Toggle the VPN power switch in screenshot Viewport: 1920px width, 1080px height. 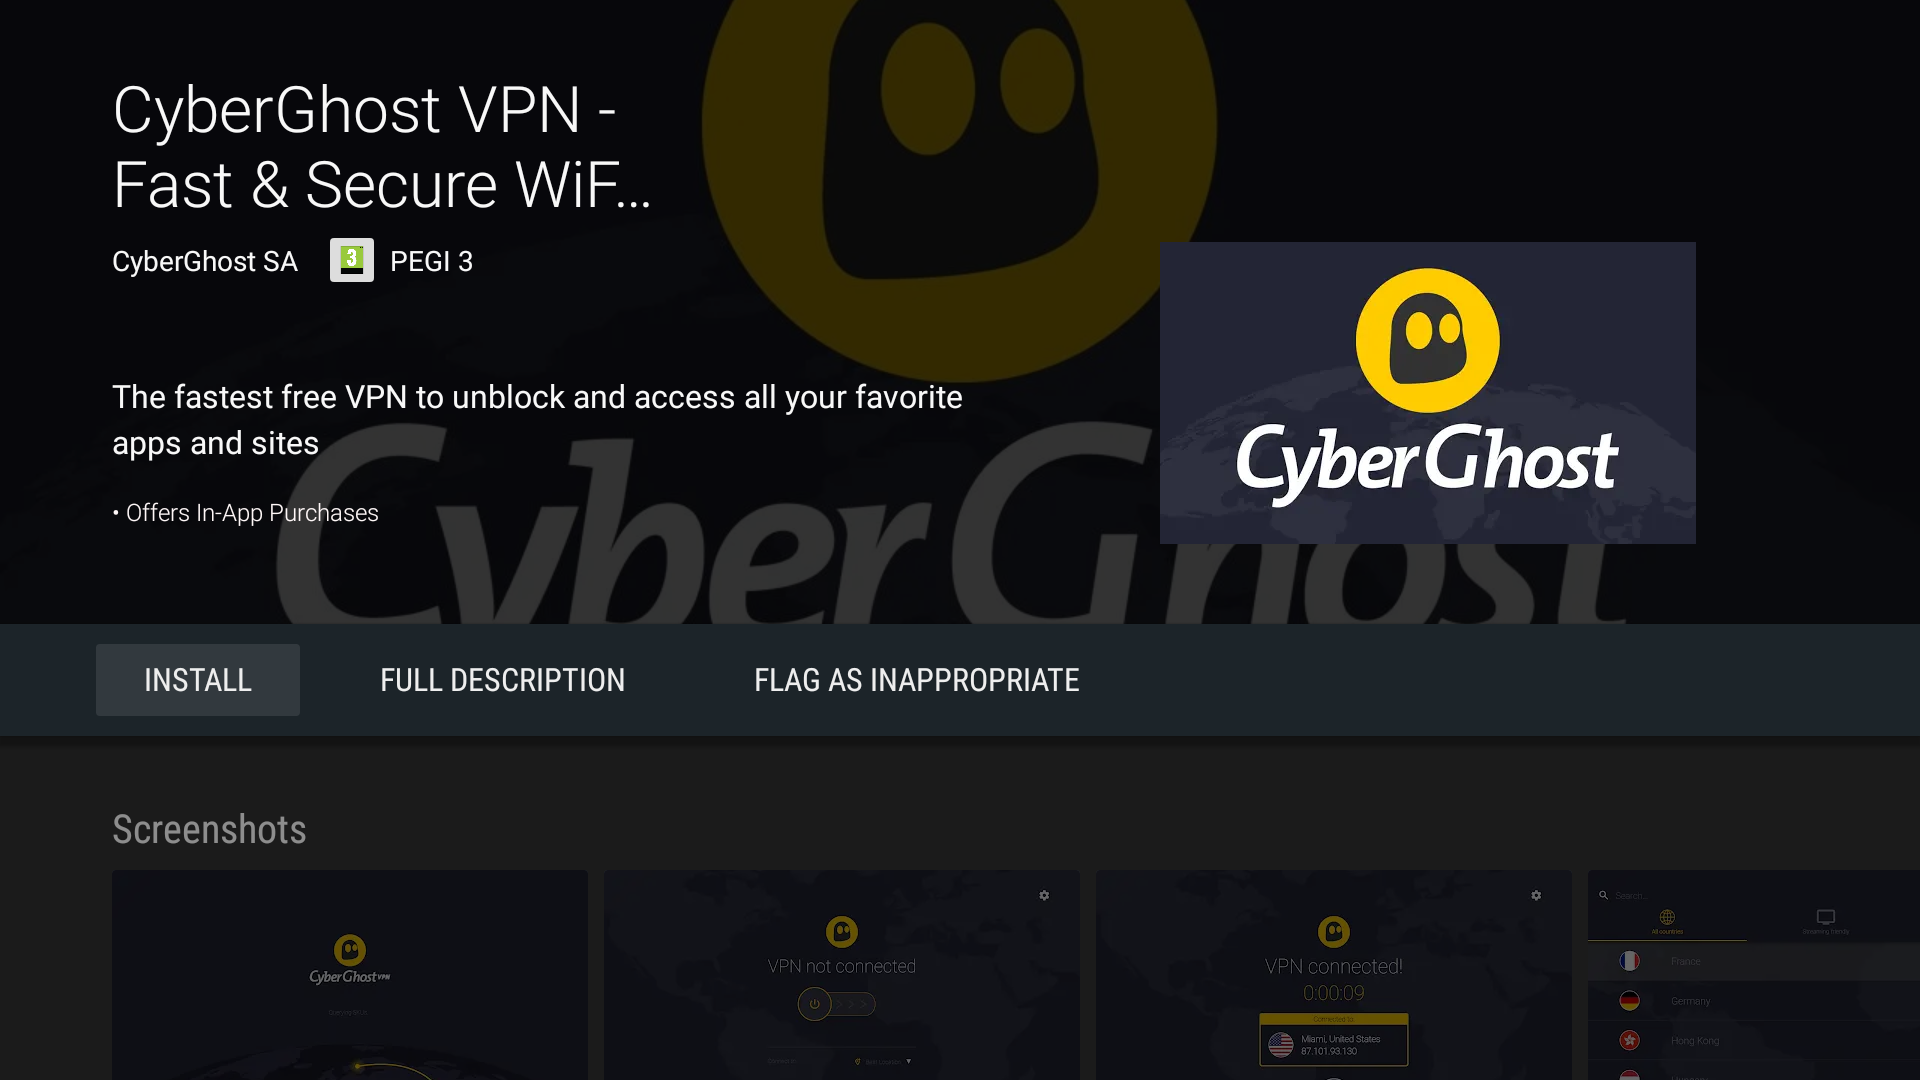836,1004
